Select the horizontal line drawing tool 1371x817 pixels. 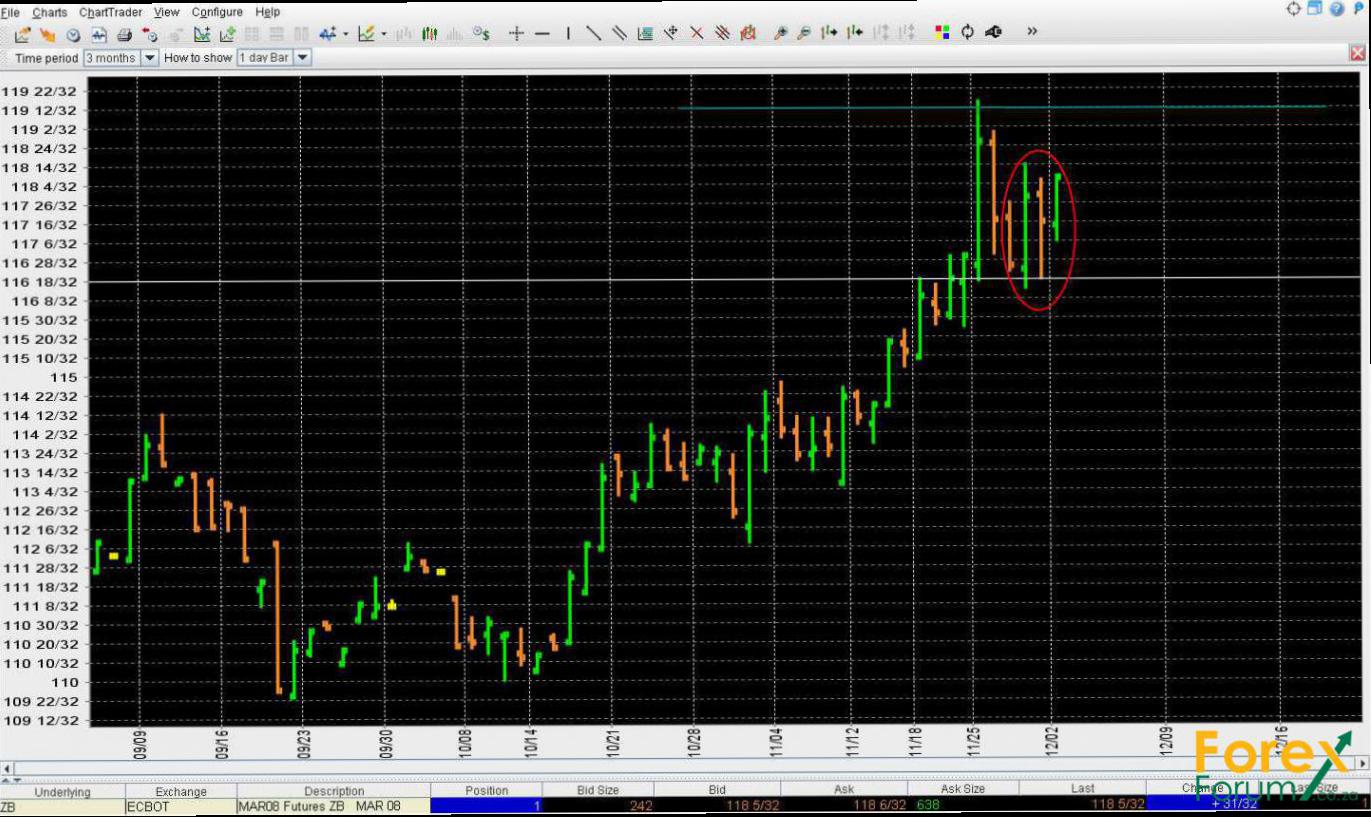[542, 34]
